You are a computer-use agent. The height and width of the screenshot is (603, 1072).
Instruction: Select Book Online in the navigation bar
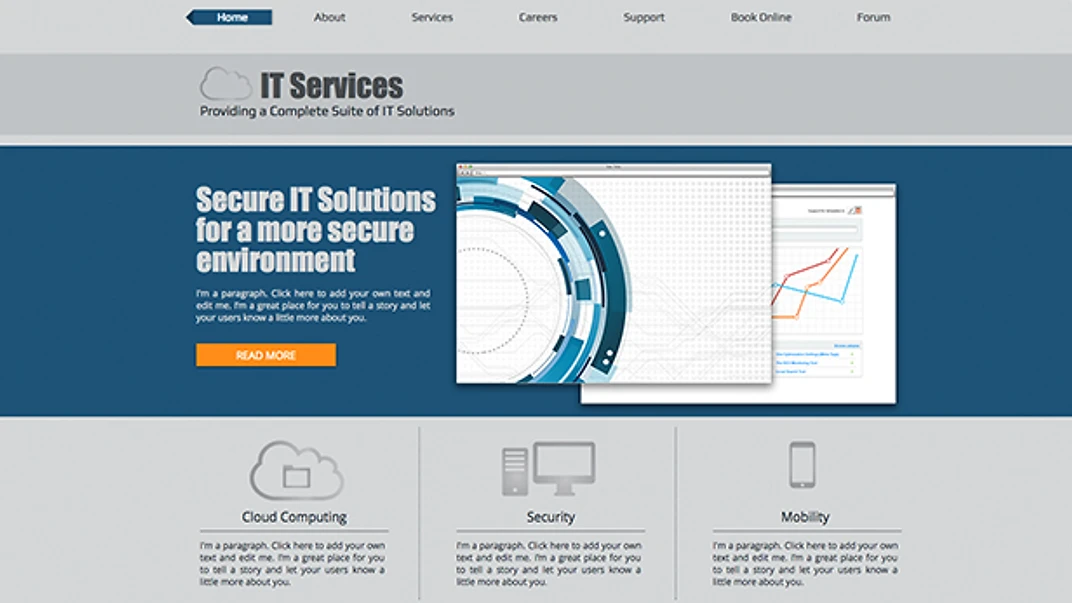[x=761, y=17]
